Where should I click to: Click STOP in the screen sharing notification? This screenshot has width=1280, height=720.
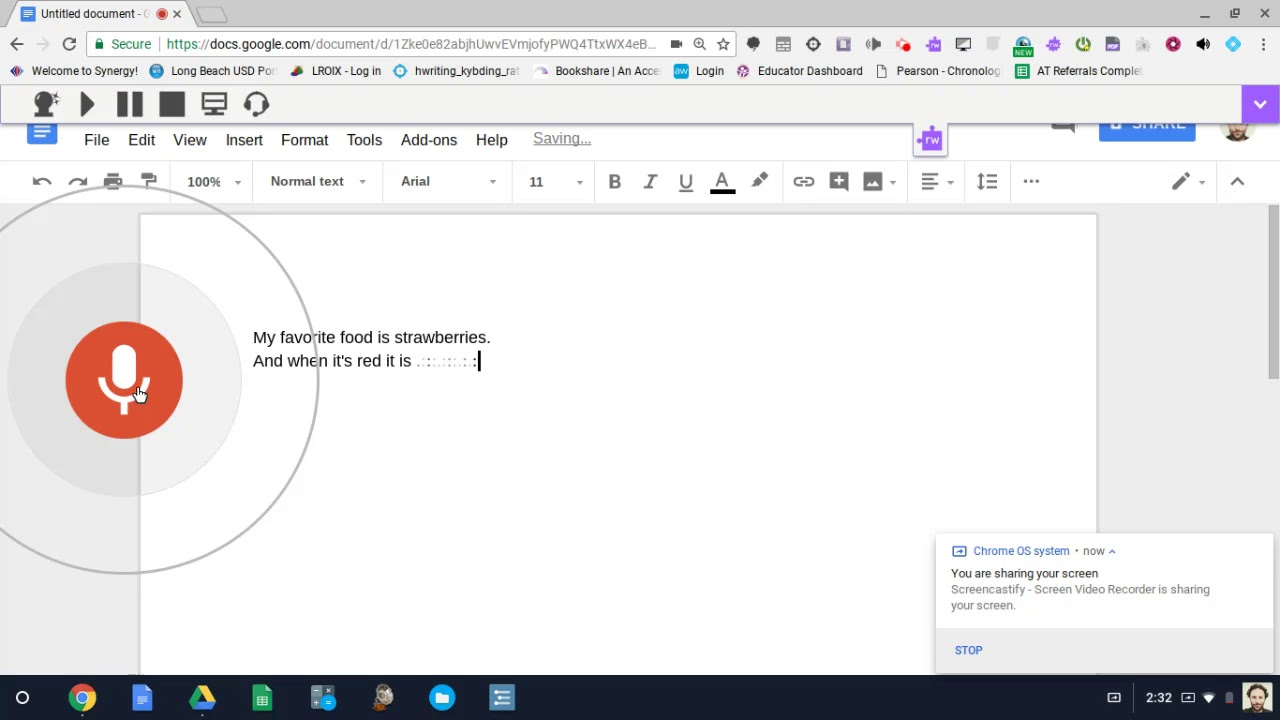(x=968, y=650)
